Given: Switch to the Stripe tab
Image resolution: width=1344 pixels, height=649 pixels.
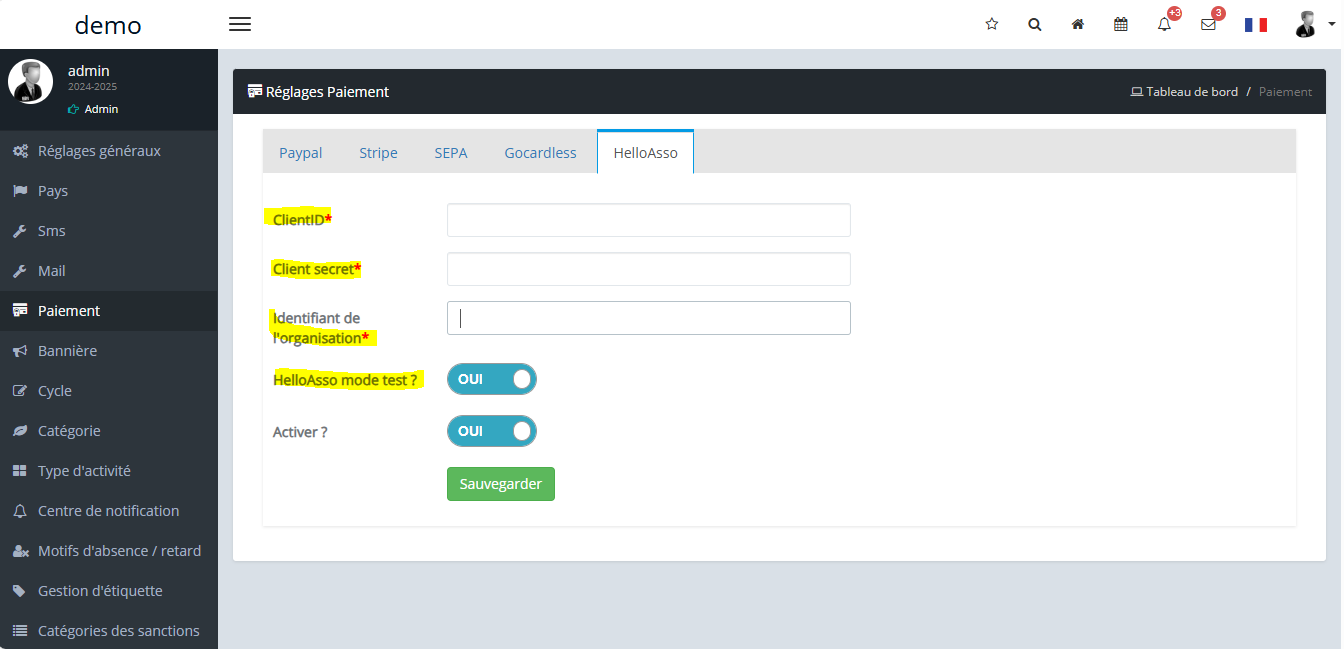Looking at the screenshot, I should tap(379, 153).
